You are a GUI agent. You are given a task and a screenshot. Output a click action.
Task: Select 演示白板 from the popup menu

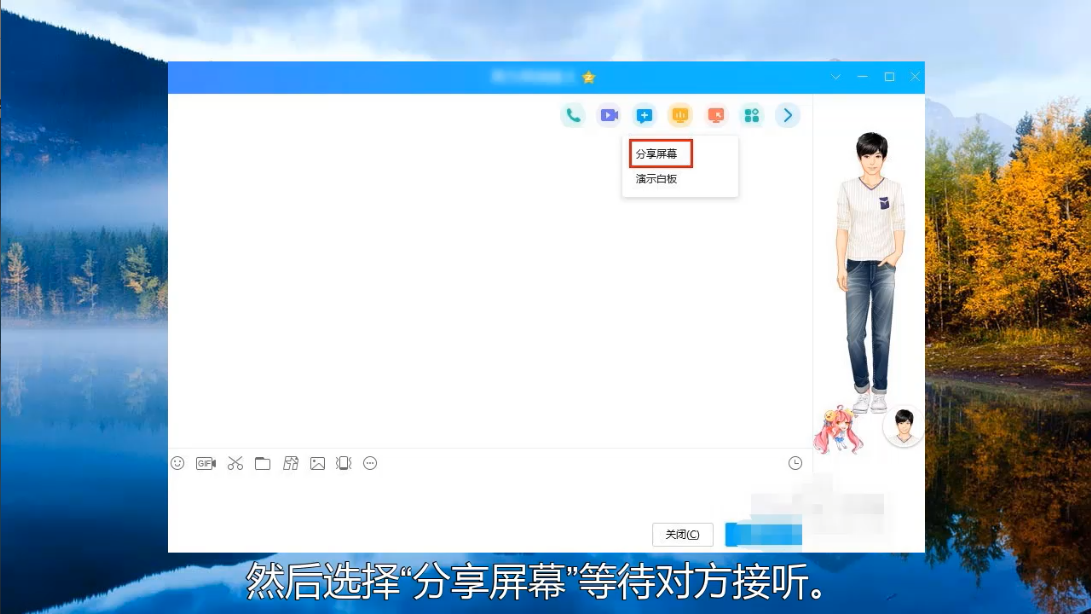click(x=657, y=179)
